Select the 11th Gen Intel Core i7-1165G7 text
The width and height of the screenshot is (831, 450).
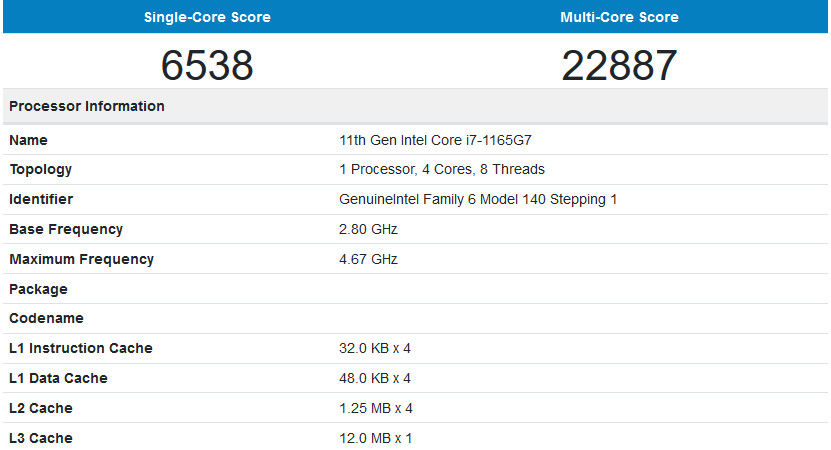click(442, 140)
